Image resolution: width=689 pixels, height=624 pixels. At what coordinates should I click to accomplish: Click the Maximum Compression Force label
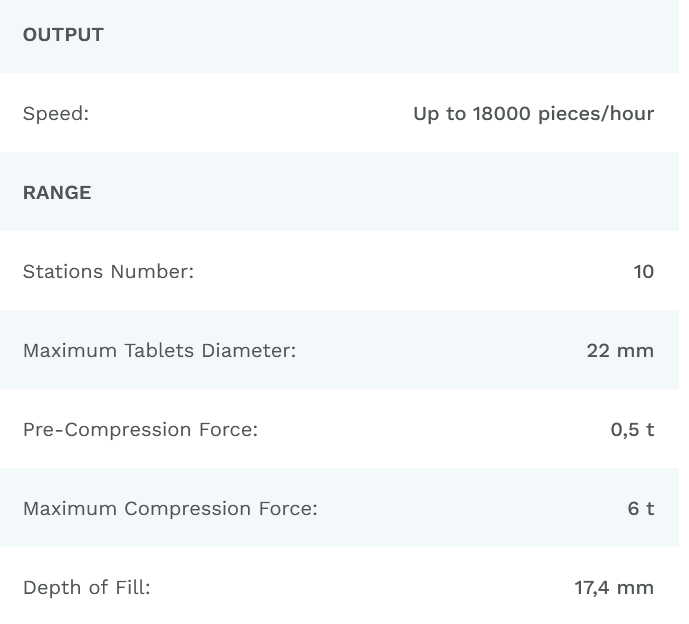point(170,509)
